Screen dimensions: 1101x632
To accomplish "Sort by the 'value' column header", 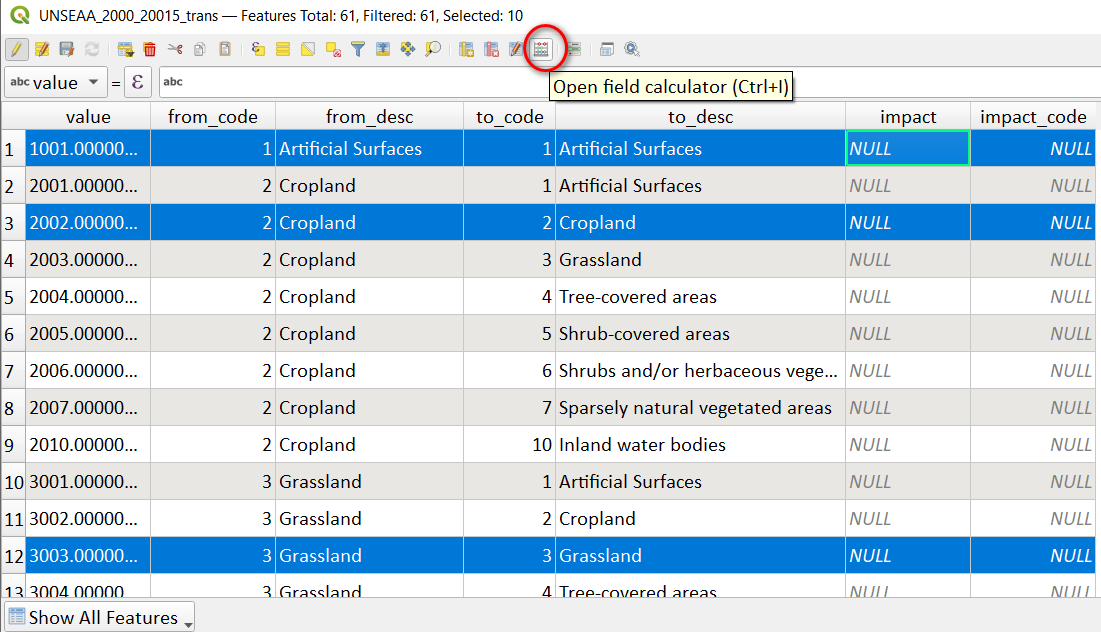I will pos(88,117).
